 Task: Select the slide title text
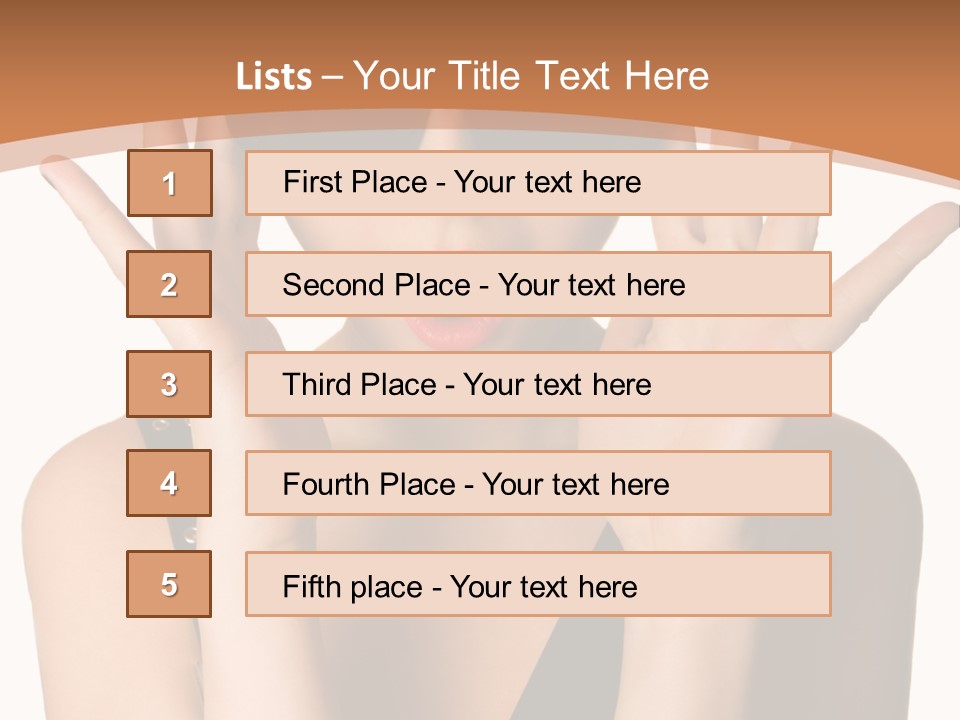point(473,76)
